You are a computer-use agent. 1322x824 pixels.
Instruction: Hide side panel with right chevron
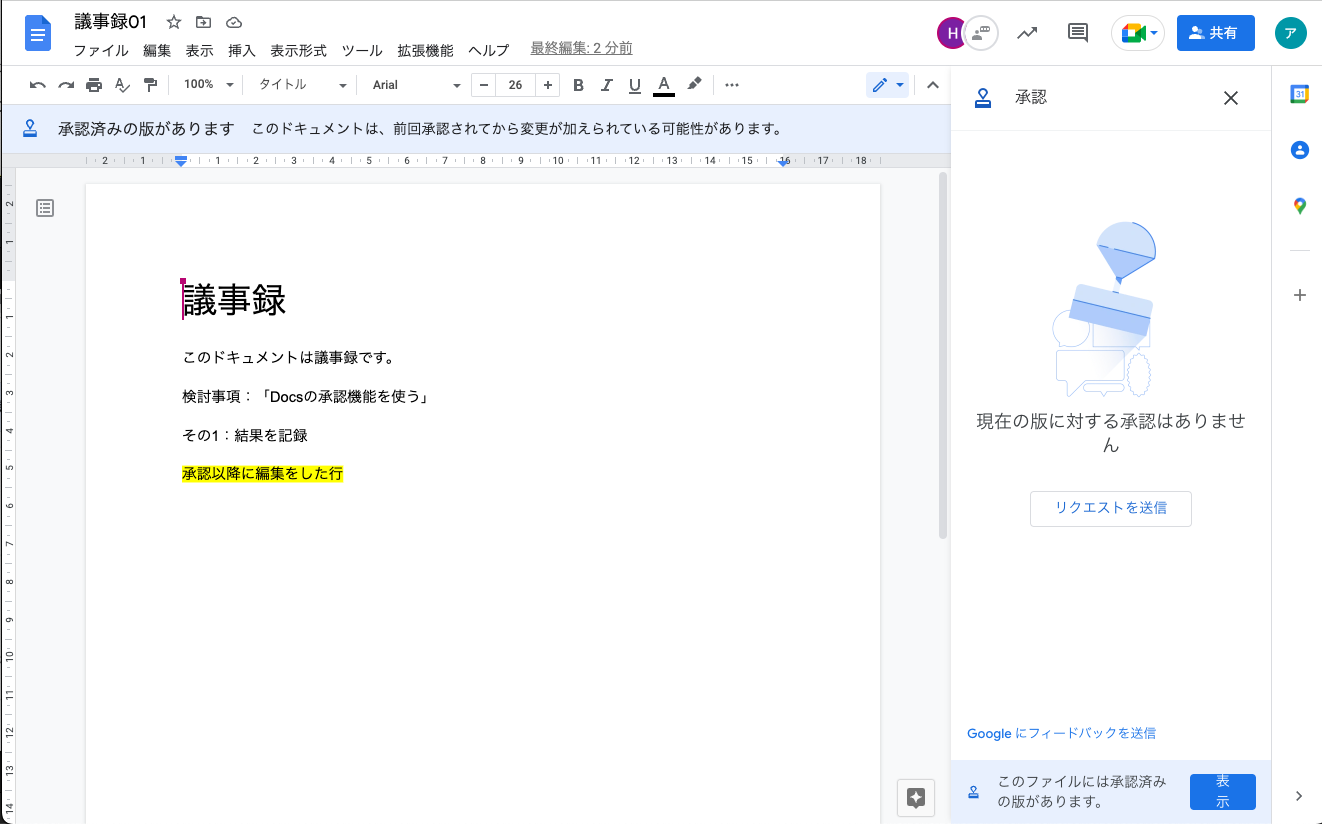pos(1299,796)
